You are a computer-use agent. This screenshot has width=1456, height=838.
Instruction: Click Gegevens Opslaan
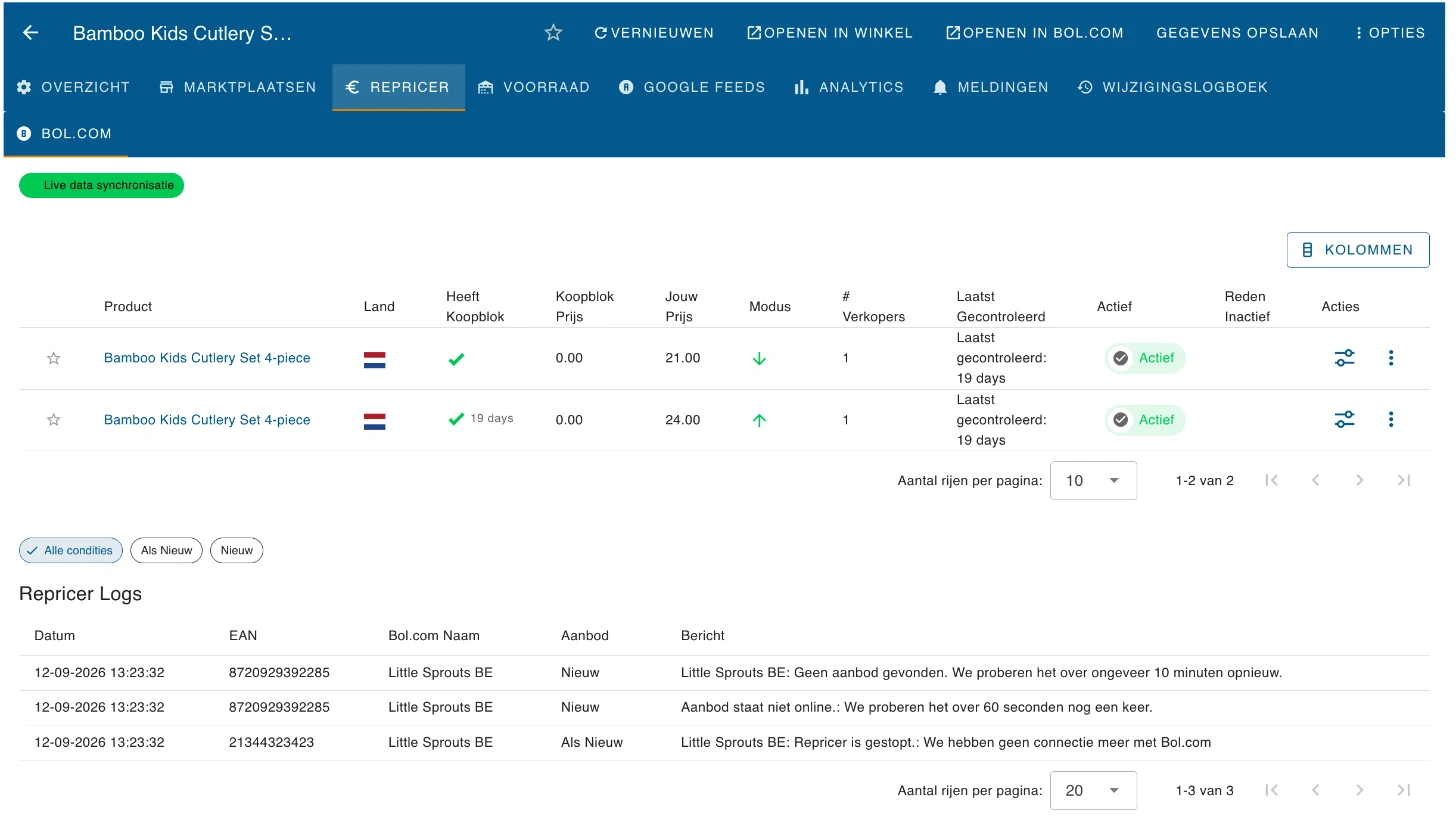pos(1237,33)
